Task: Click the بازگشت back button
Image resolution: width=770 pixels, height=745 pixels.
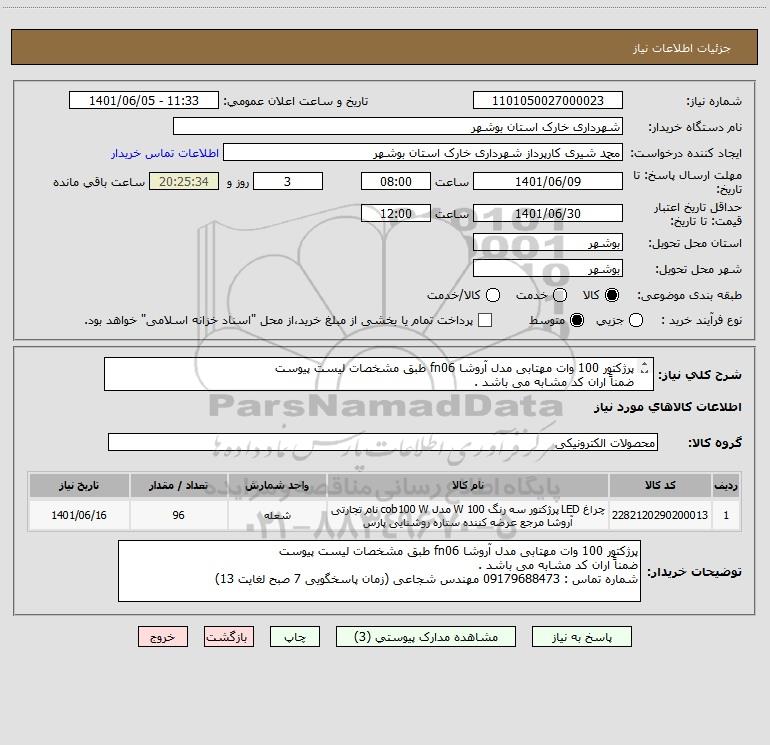Action: tap(229, 637)
